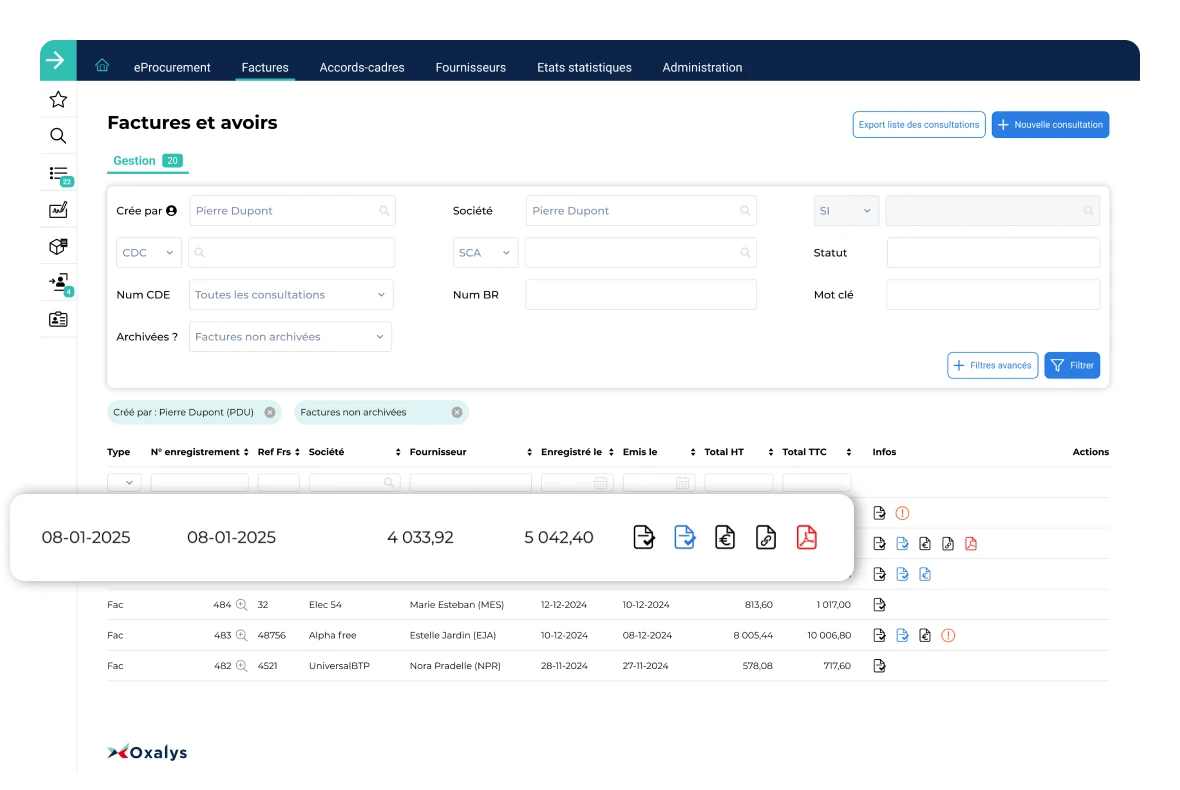The width and height of the screenshot is (1180, 790).
Task: Select the Gestion tab
Action: pos(148,161)
